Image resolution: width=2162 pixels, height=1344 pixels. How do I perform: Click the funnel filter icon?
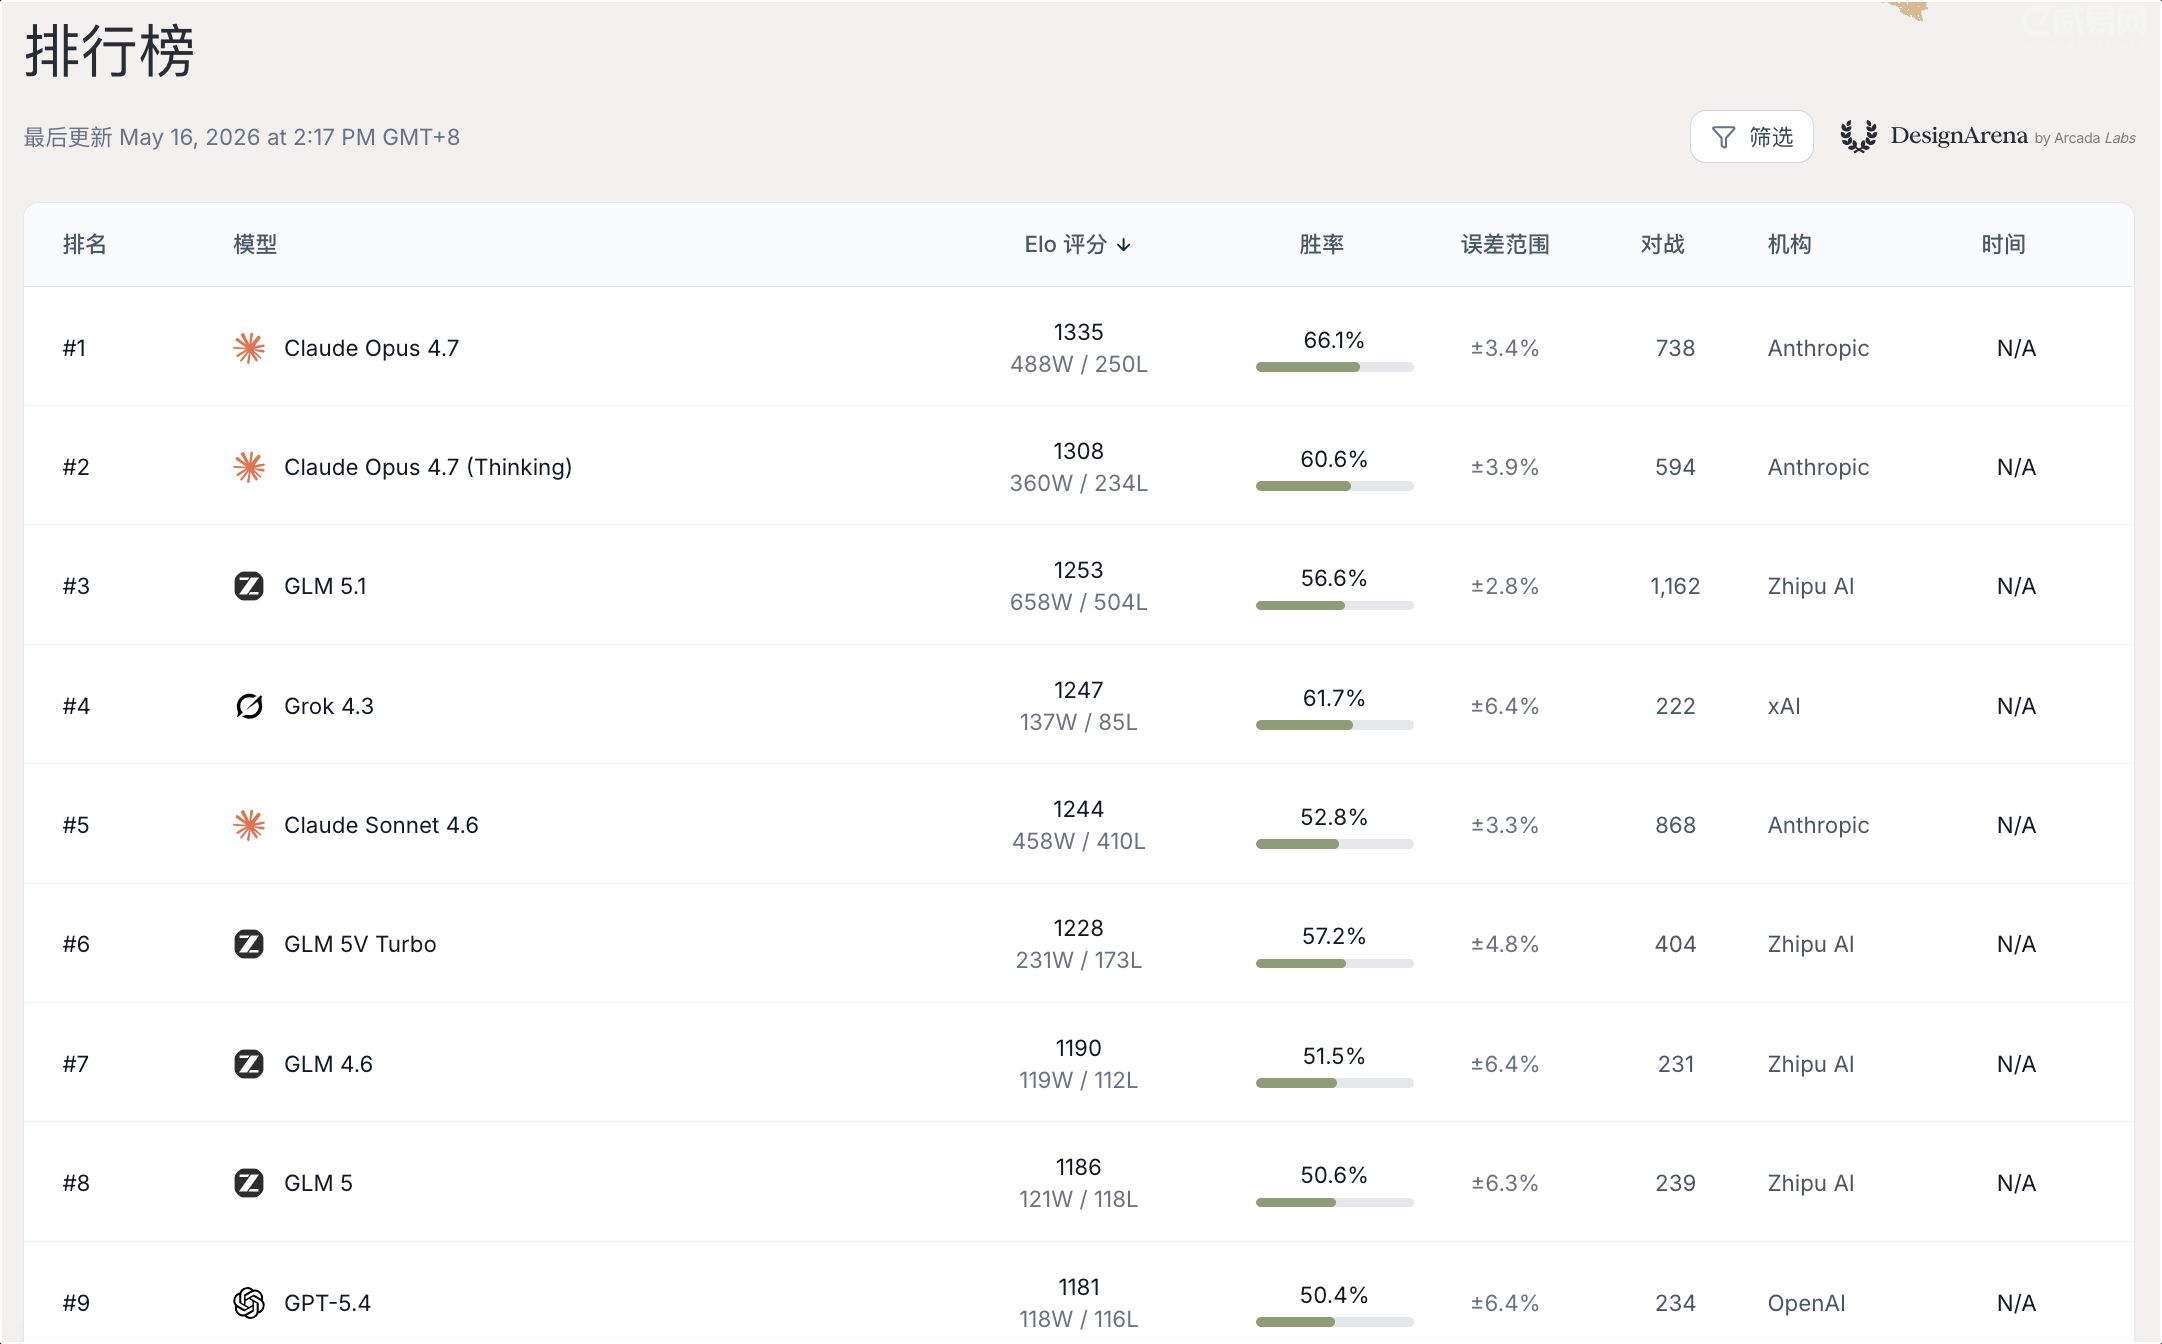(1723, 137)
